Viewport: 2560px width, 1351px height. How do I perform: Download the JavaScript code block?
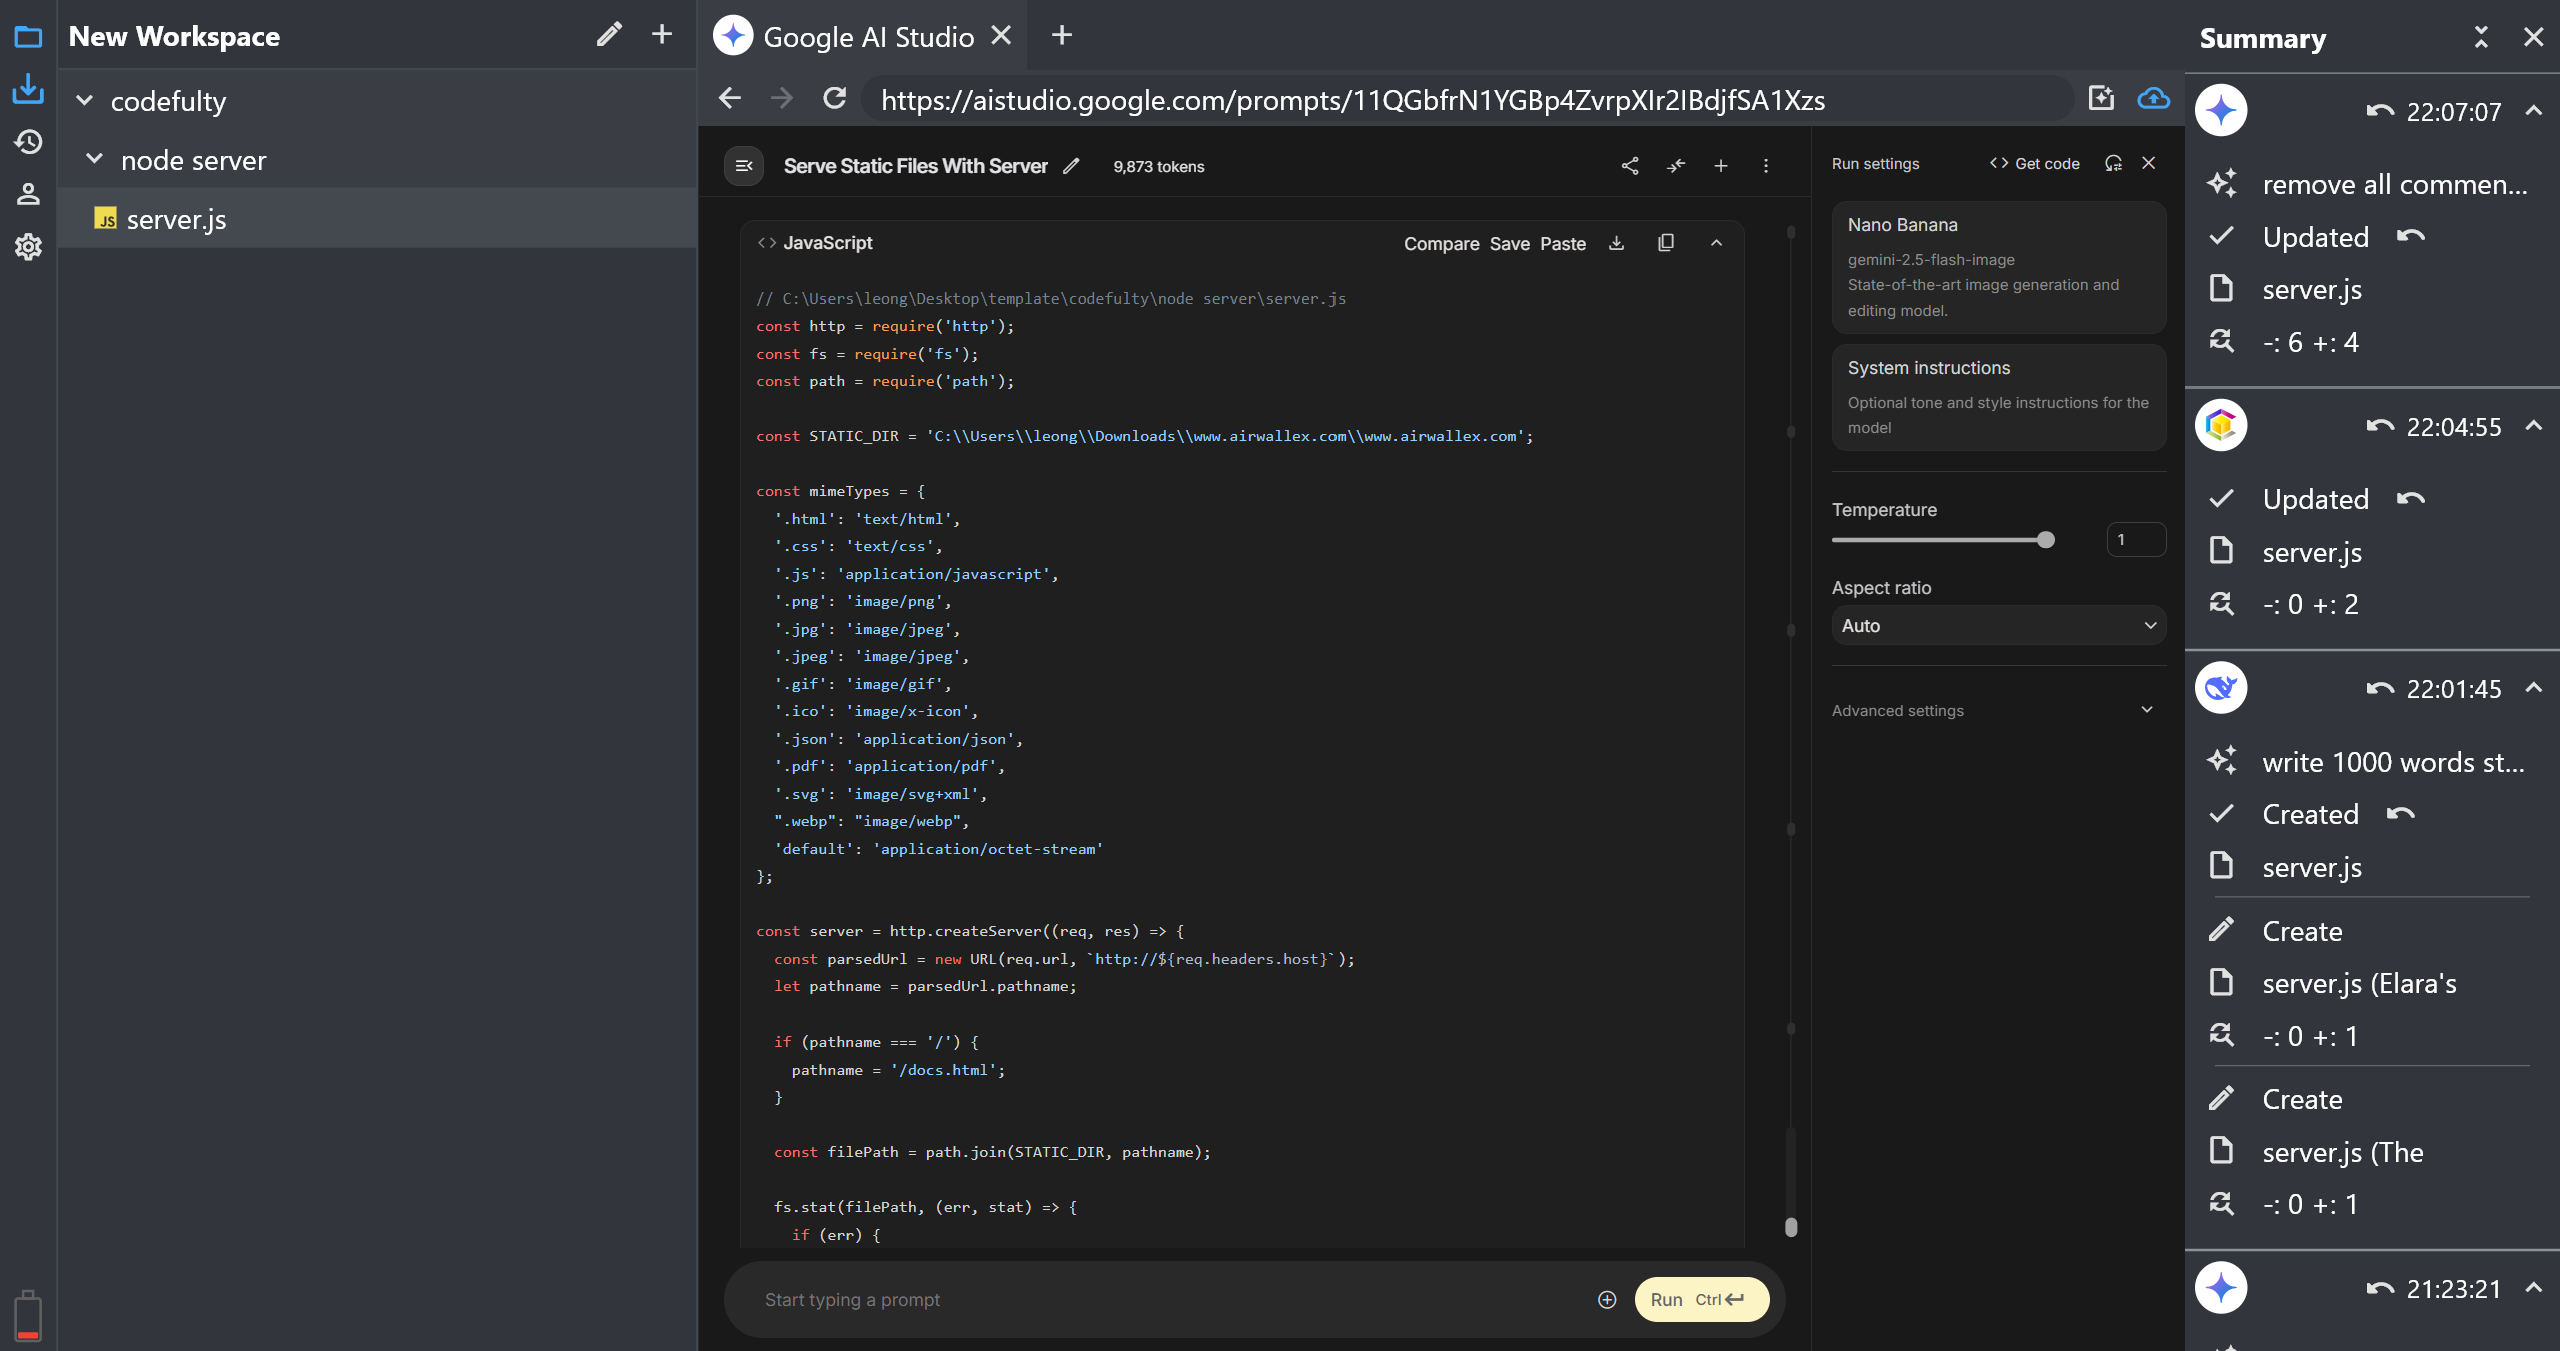click(1616, 243)
